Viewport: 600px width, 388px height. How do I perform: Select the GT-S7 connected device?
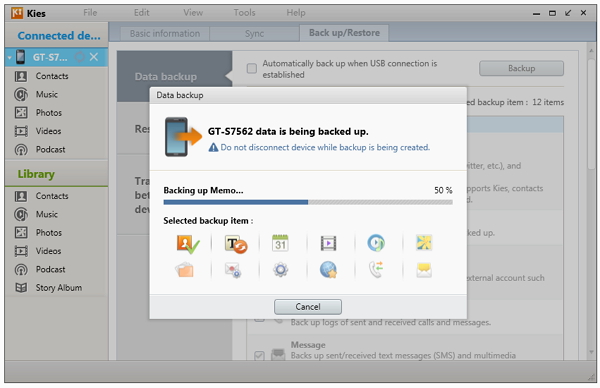click(56, 57)
